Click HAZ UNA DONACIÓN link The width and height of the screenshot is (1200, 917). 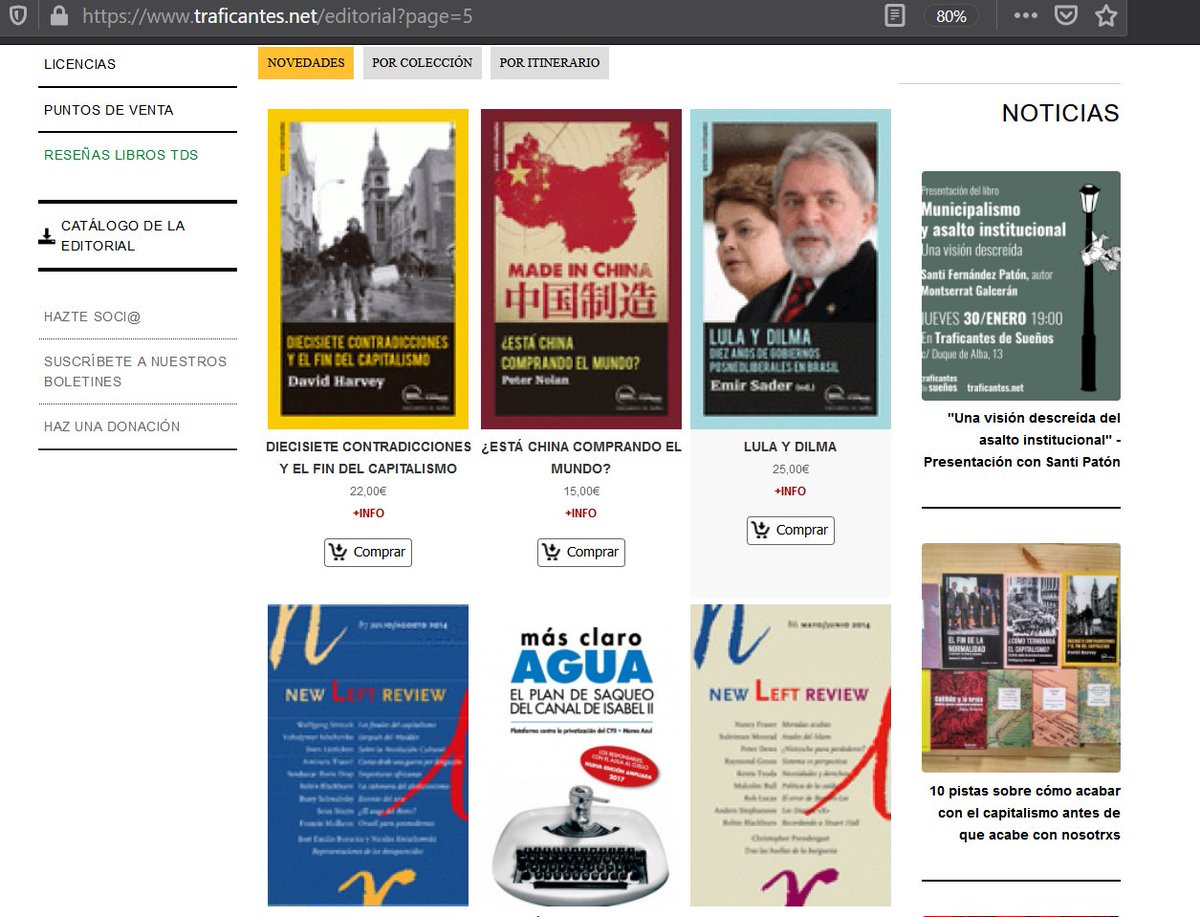tap(112, 426)
